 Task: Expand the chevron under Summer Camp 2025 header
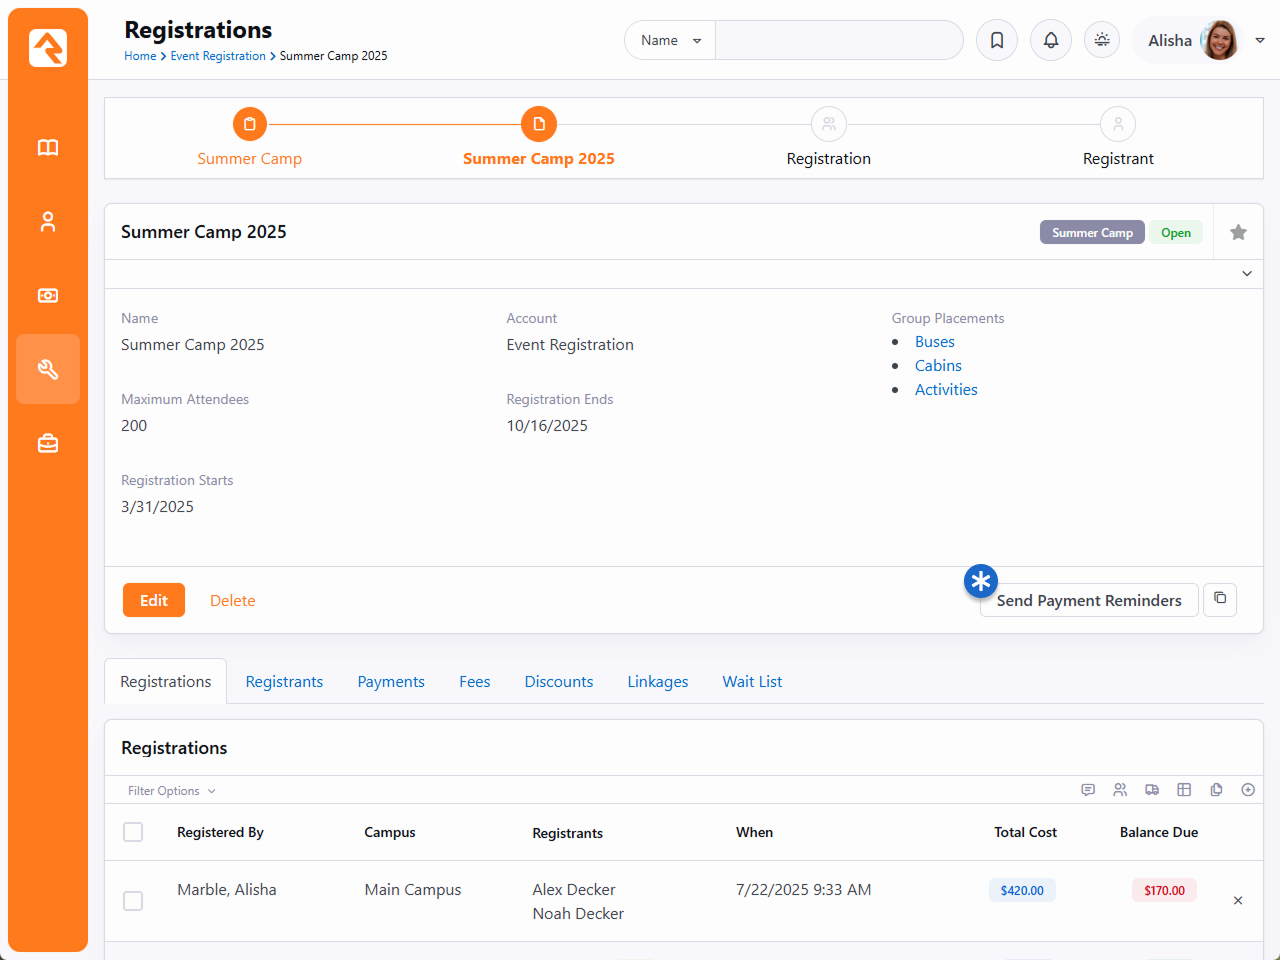click(1247, 274)
